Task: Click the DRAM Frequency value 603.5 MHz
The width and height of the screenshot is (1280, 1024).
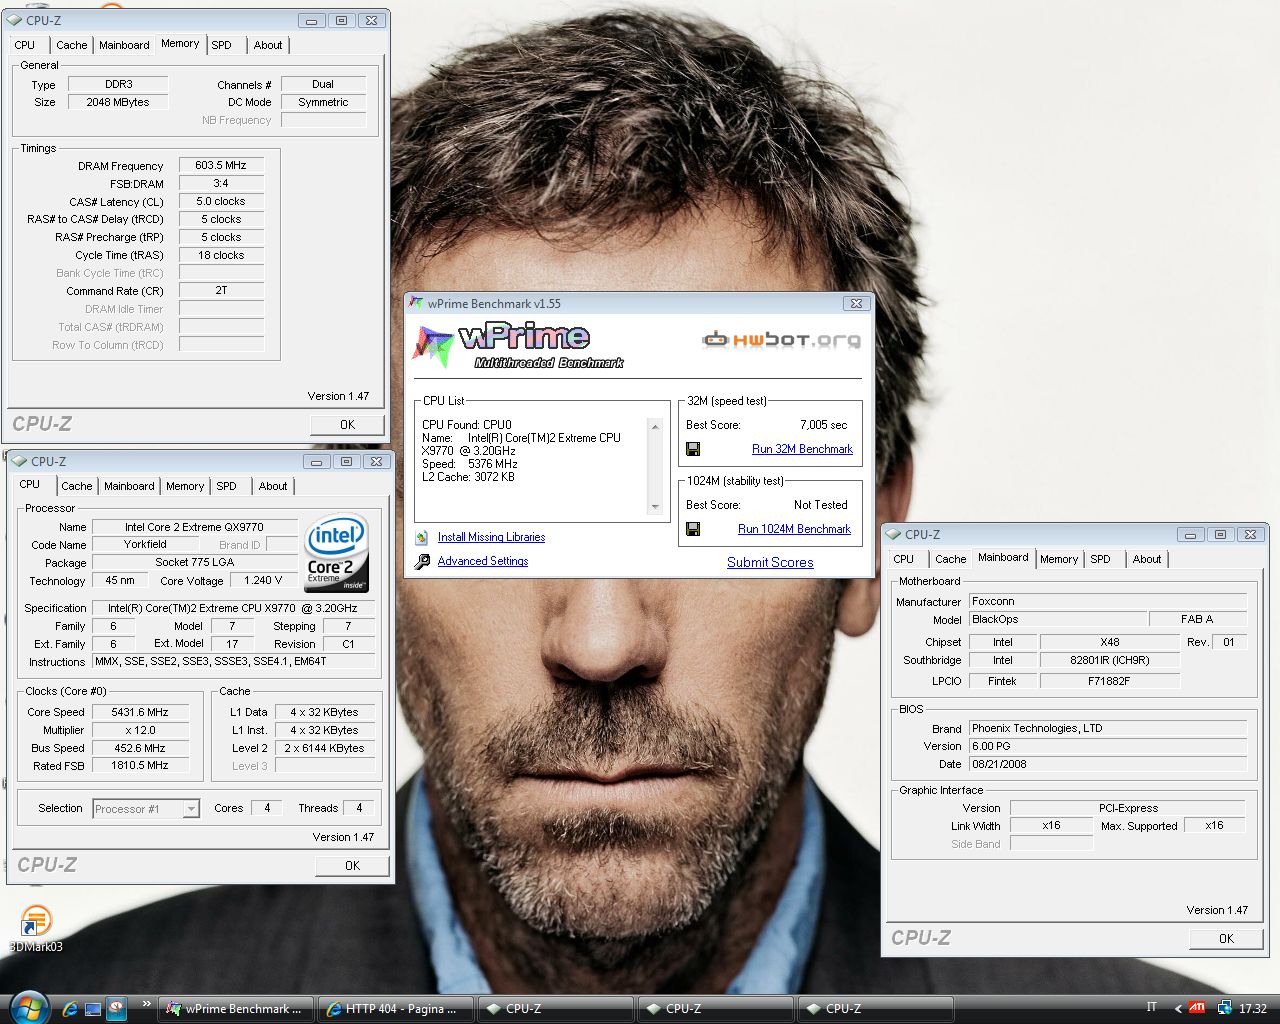Action: click(221, 165)
